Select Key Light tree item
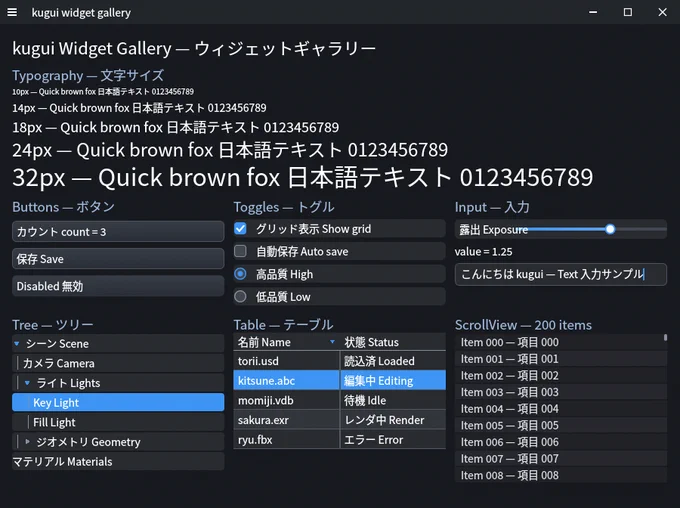680x508 pixels. 118,403
